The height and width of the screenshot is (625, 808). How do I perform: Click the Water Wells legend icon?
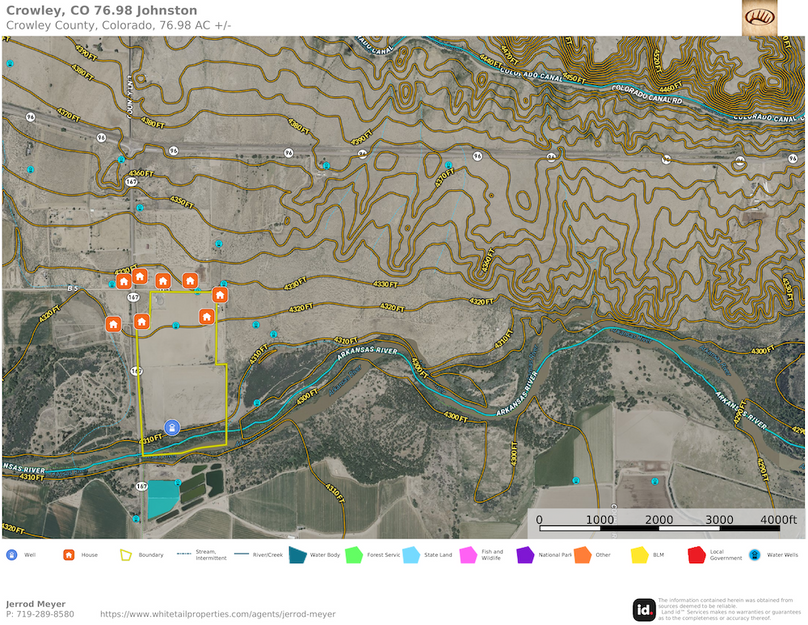(756, 554)
